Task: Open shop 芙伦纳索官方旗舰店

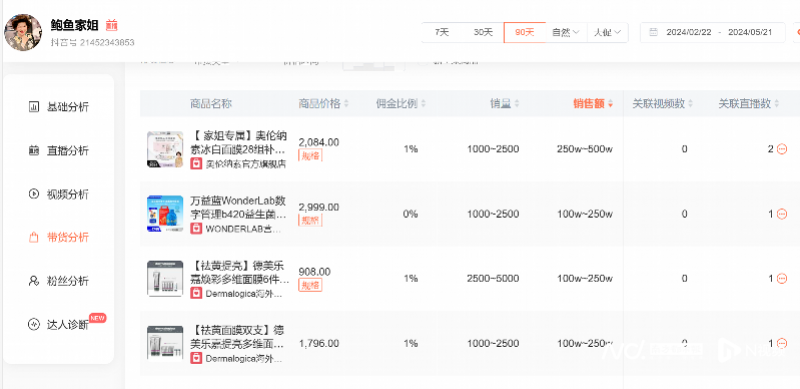Action: [246, 164]
